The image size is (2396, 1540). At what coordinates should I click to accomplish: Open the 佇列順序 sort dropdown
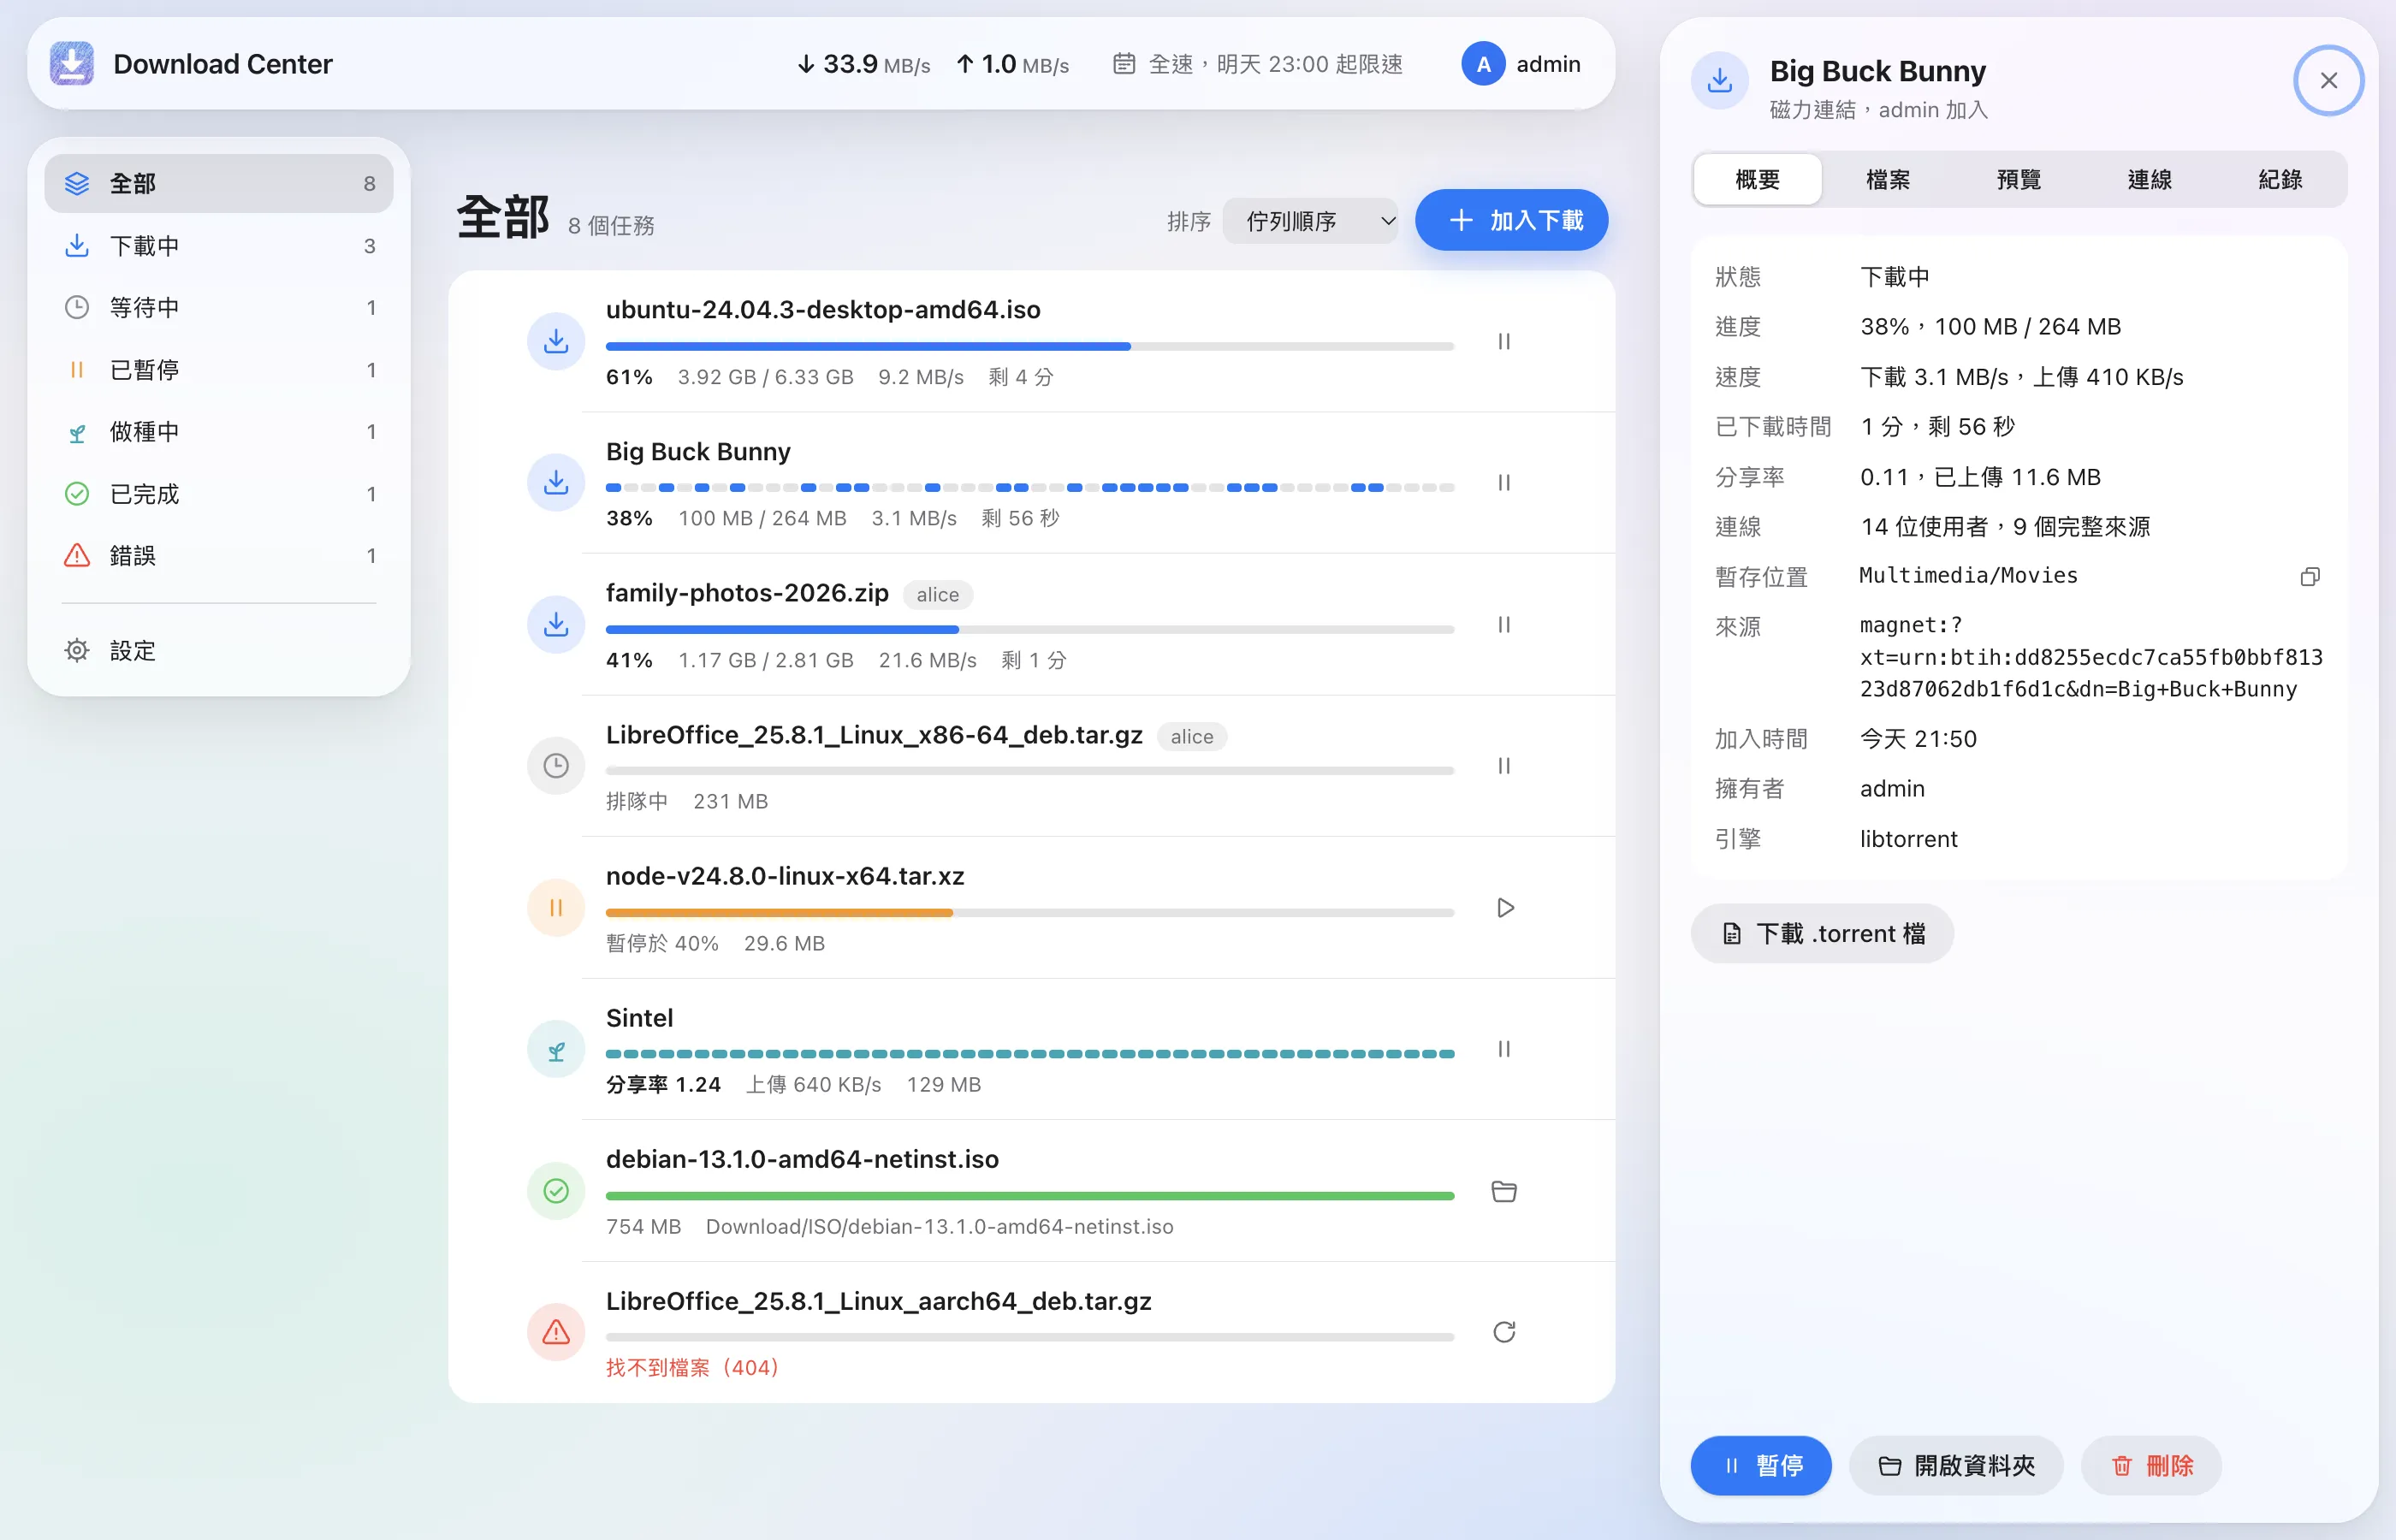pyautogui.click(x=1310, y=221)
